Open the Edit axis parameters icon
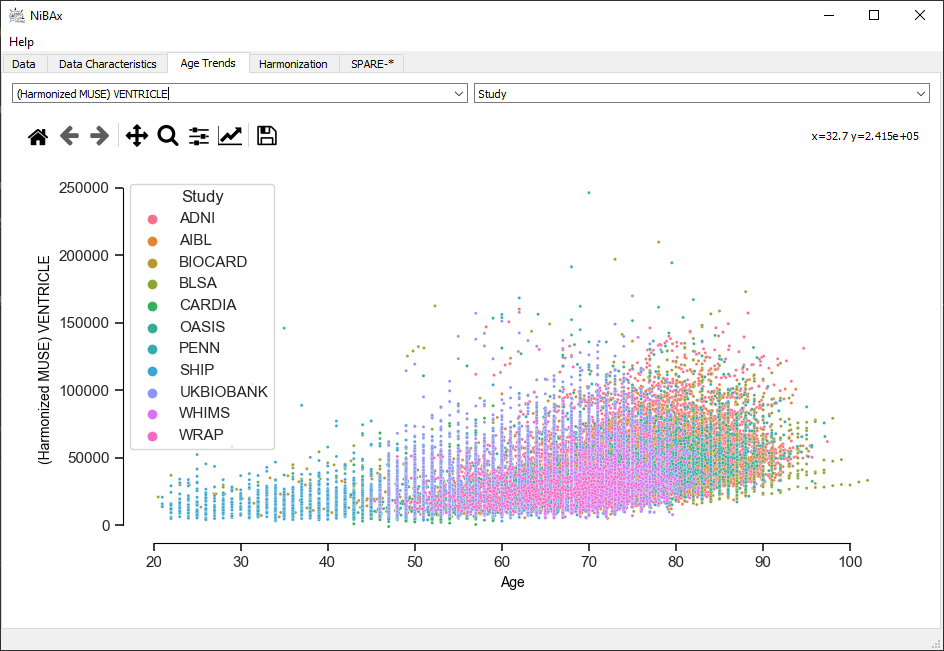Image resolution: width=944 pixels, height=651 pixels. pos(230,136)
